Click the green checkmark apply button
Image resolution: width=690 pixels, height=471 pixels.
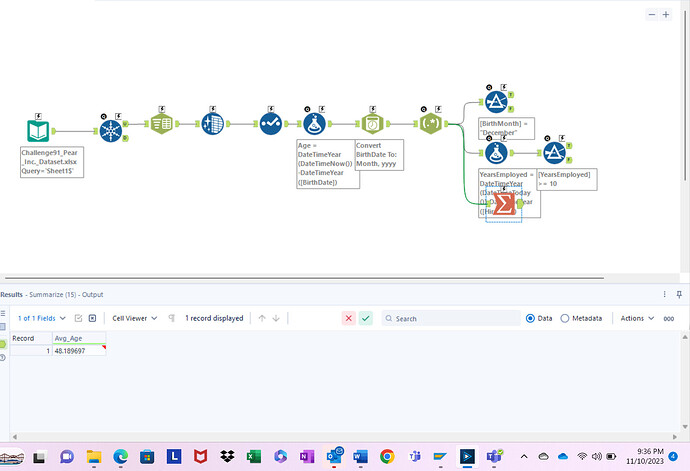tap(366, 318)
